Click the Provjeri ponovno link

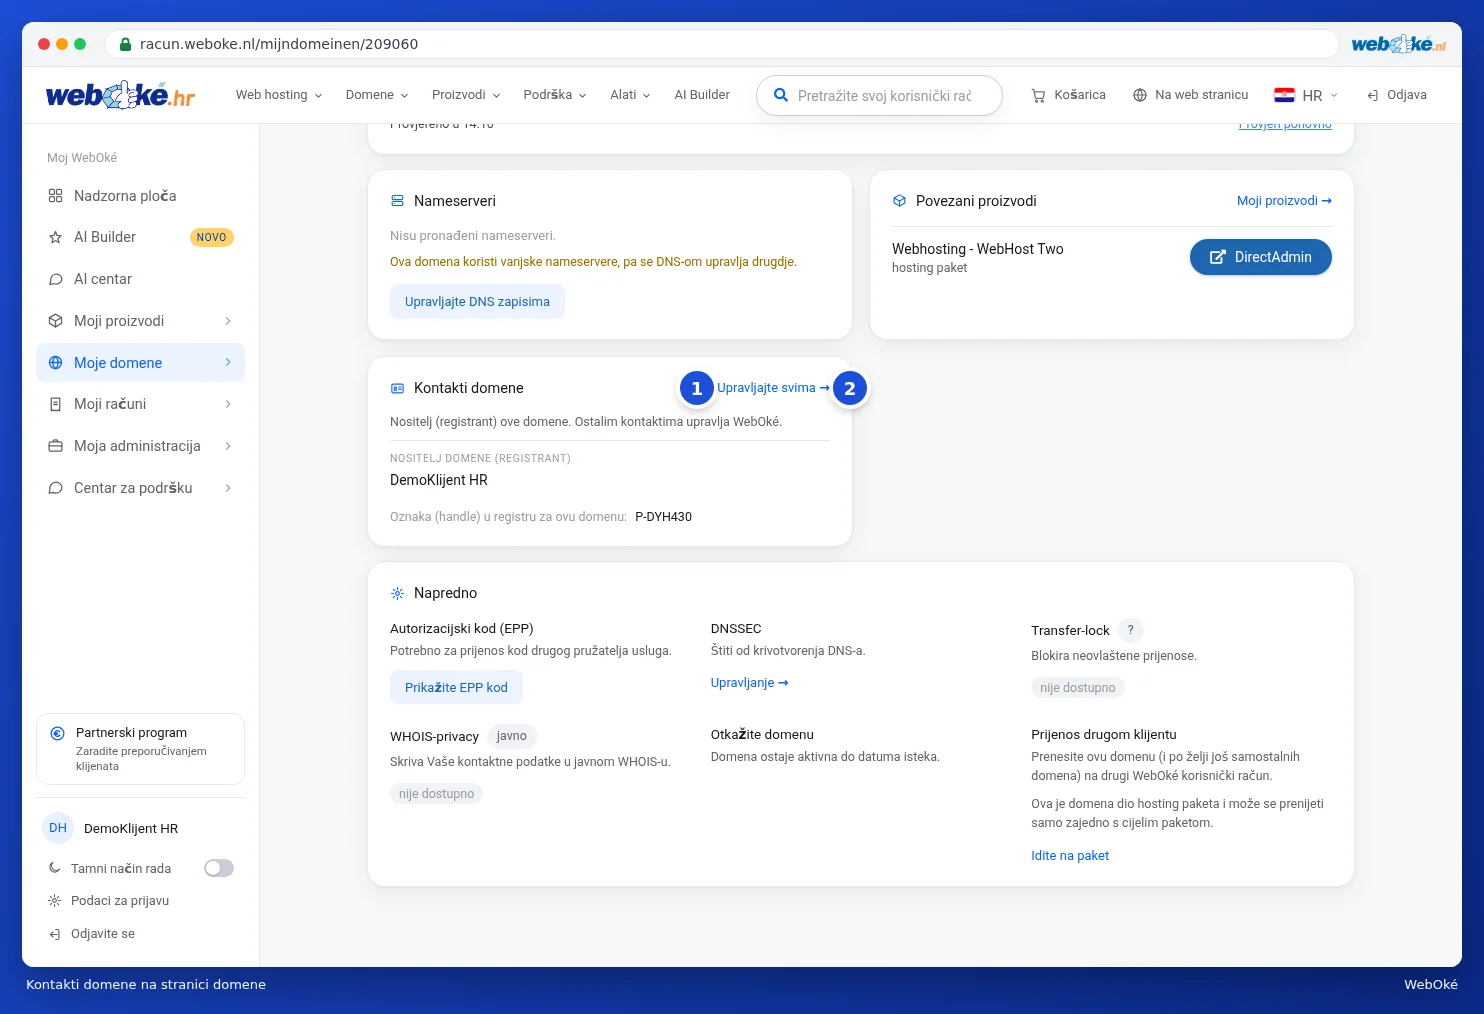(x=1285, y=125)
